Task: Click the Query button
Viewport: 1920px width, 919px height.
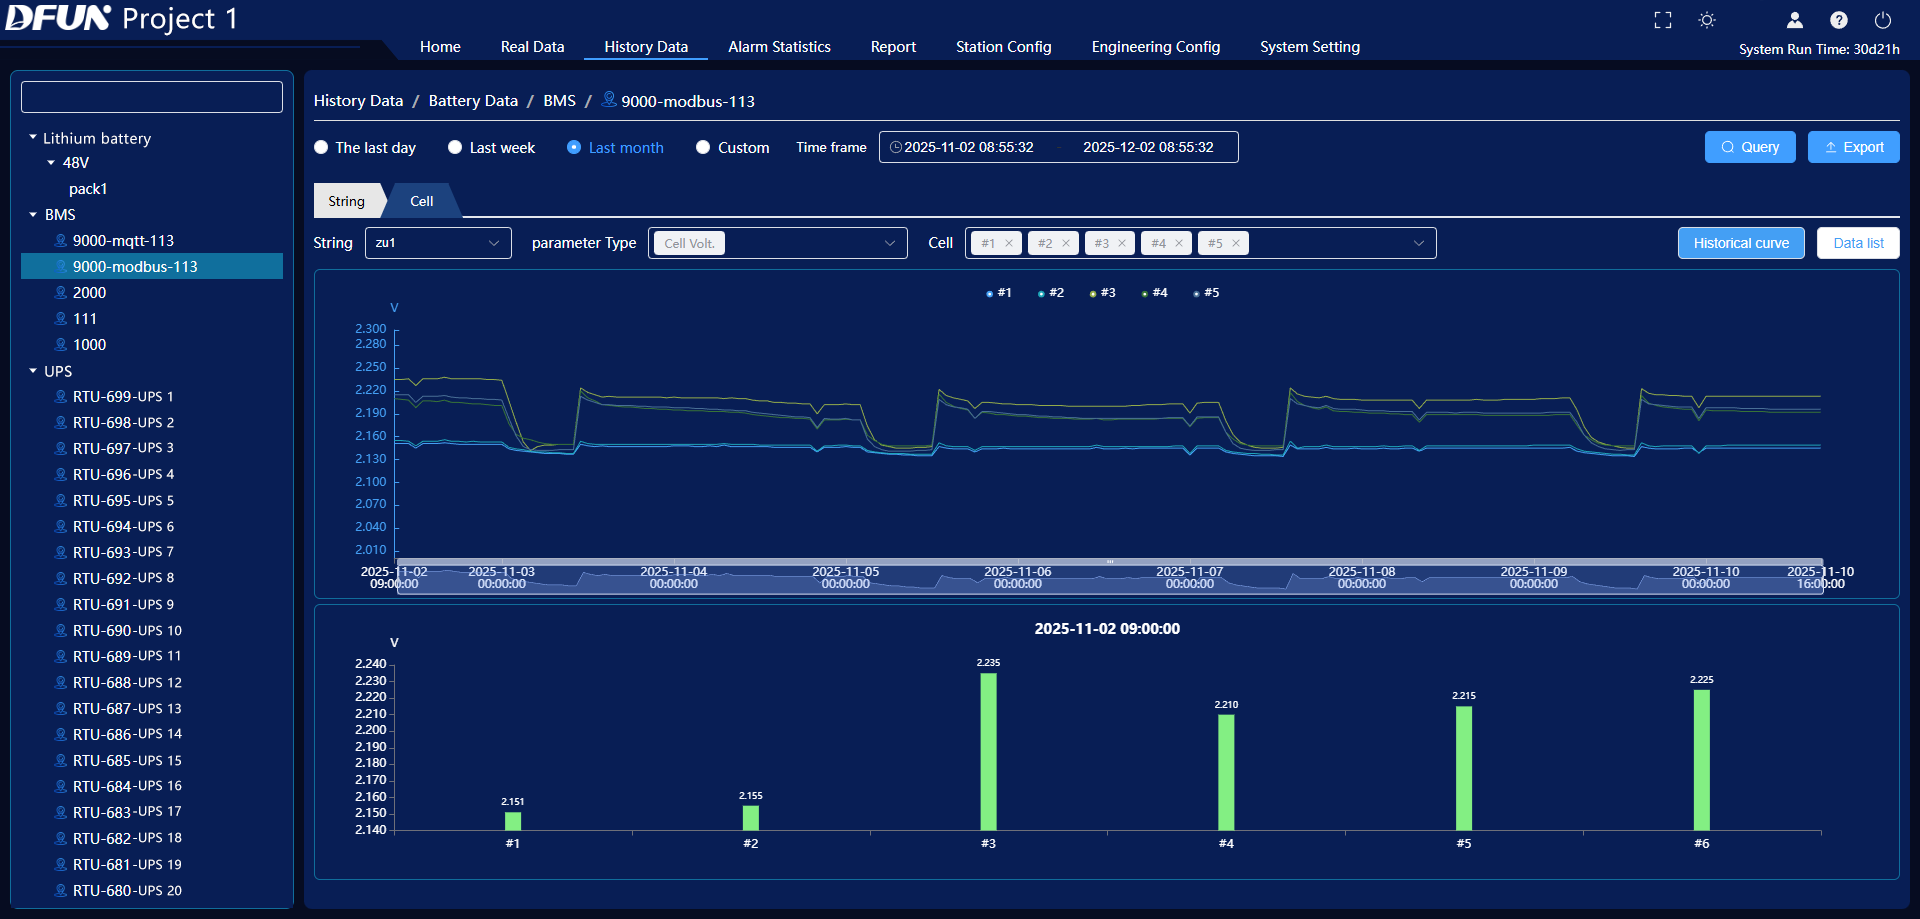Action: point(1750,147)
